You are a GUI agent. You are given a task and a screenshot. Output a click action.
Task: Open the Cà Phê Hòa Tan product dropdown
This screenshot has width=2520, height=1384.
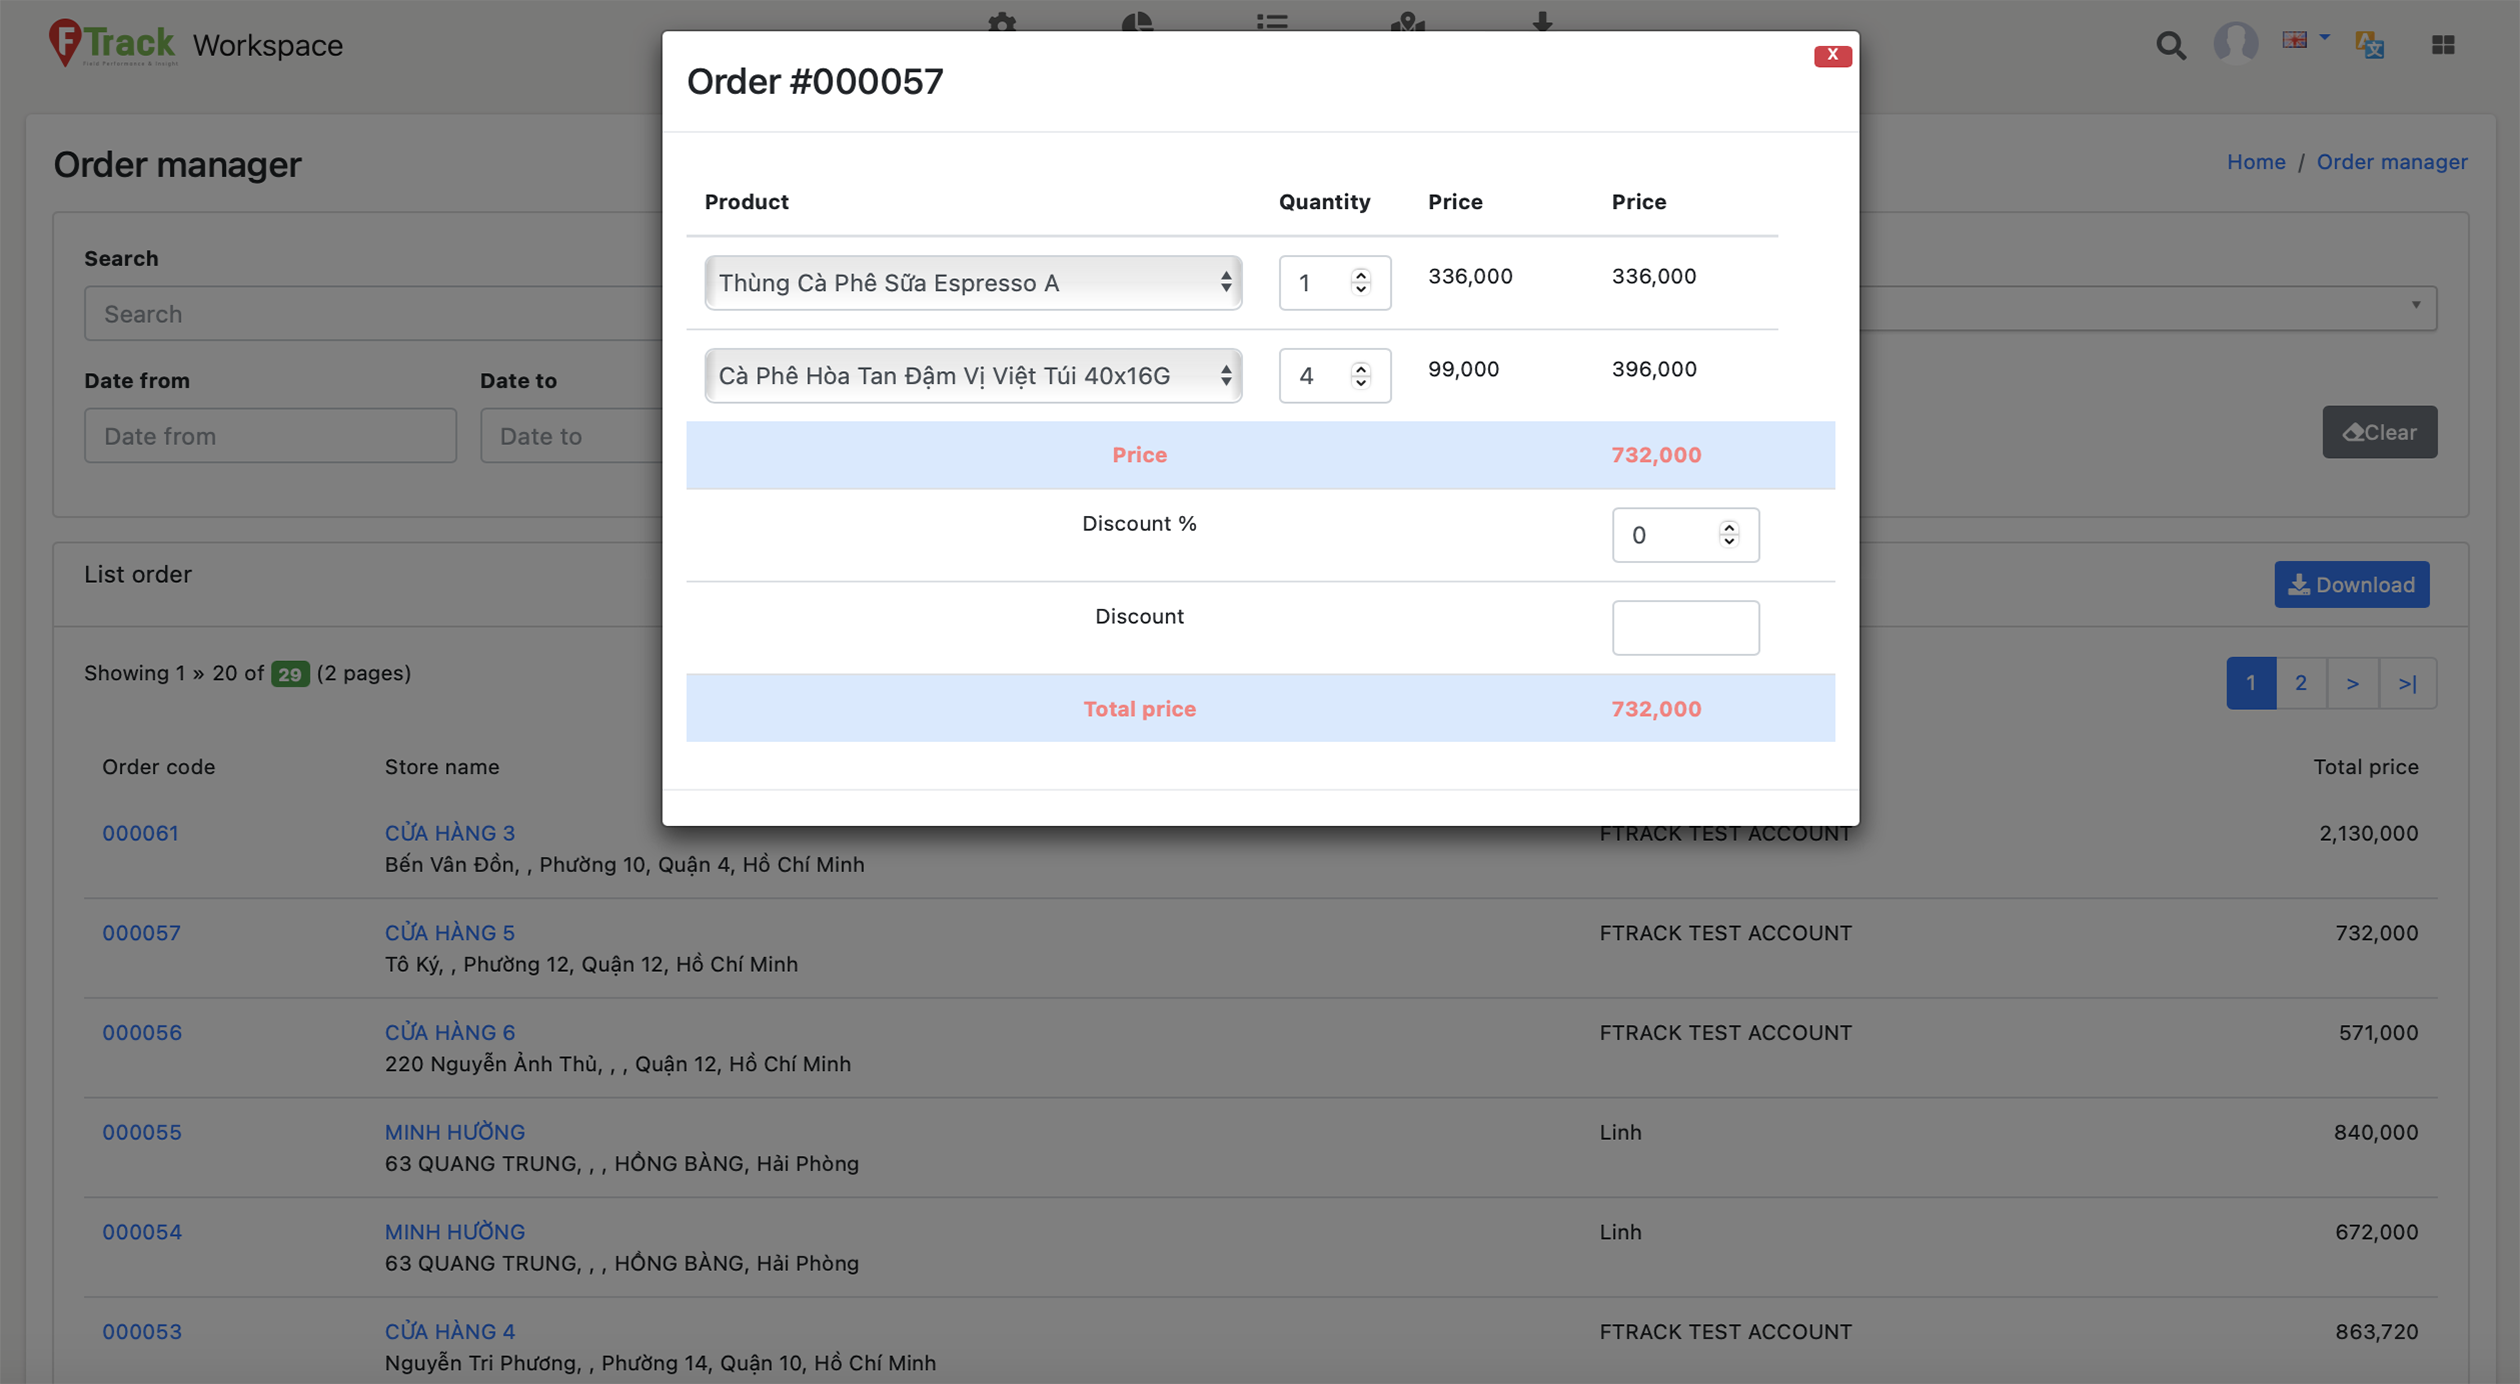972,376
